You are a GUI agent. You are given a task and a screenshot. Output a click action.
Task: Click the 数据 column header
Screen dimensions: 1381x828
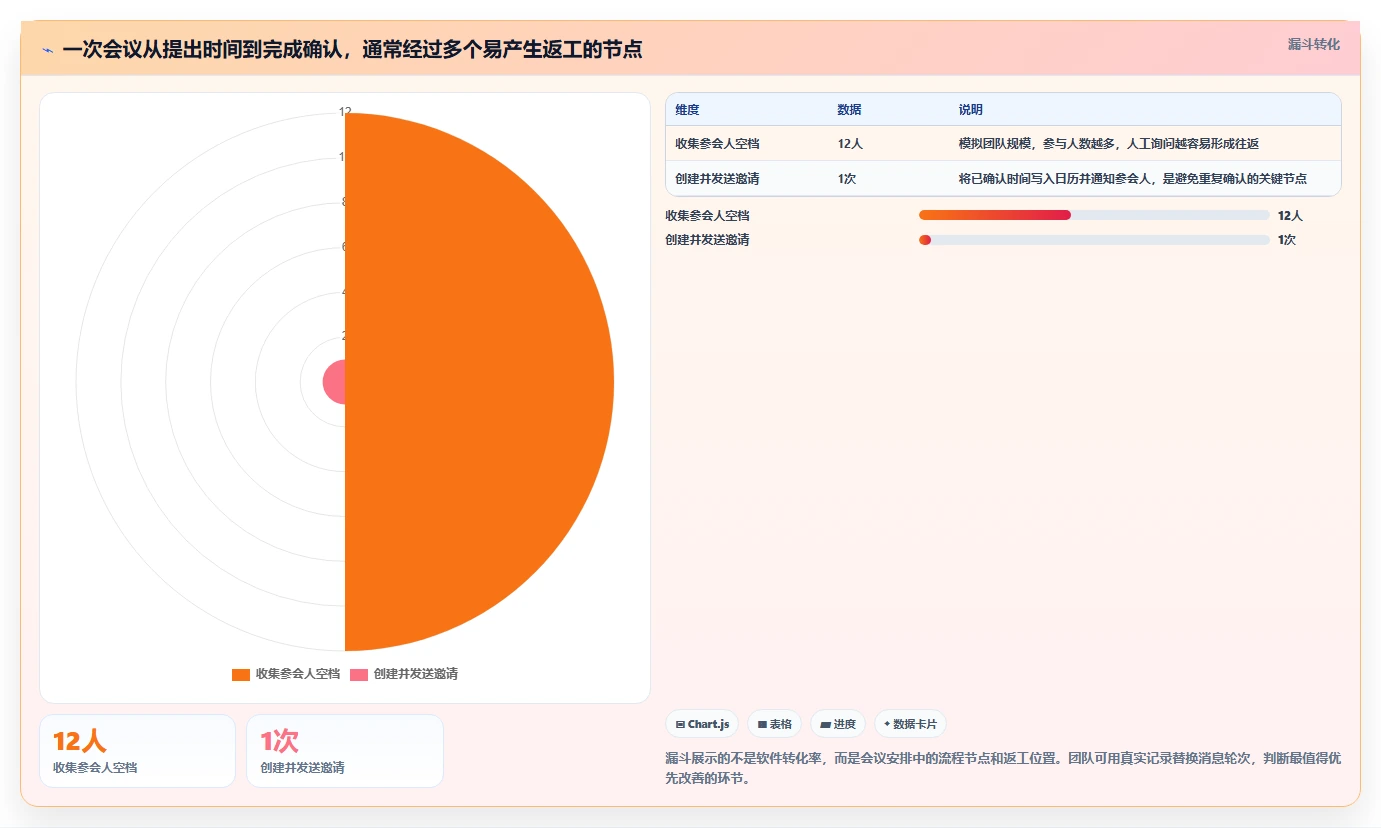pos(849,110)
